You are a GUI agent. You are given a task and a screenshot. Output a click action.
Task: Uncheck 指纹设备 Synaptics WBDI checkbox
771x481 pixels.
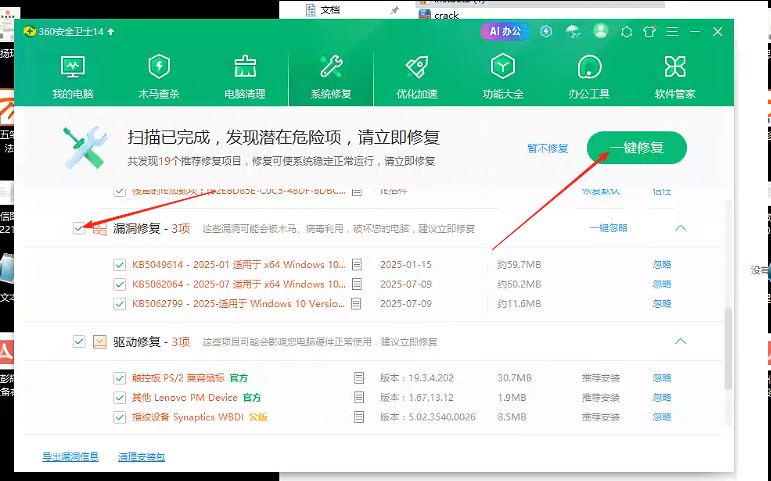(x=119, y=417)
